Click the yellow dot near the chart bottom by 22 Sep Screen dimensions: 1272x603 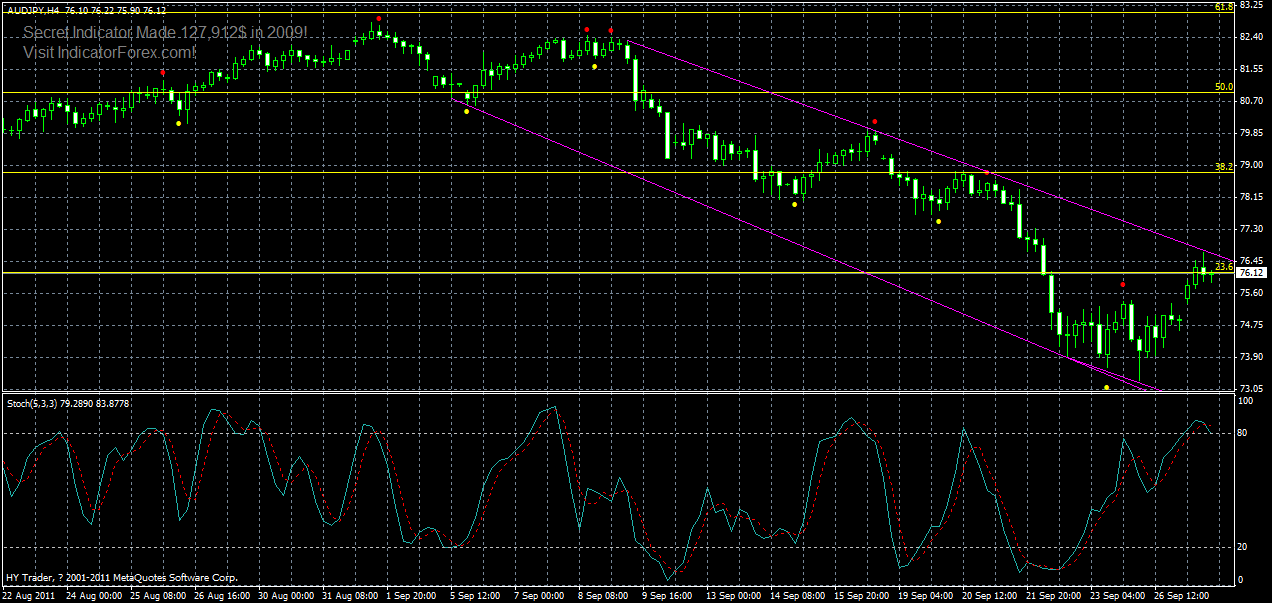tap(1107, 387)
